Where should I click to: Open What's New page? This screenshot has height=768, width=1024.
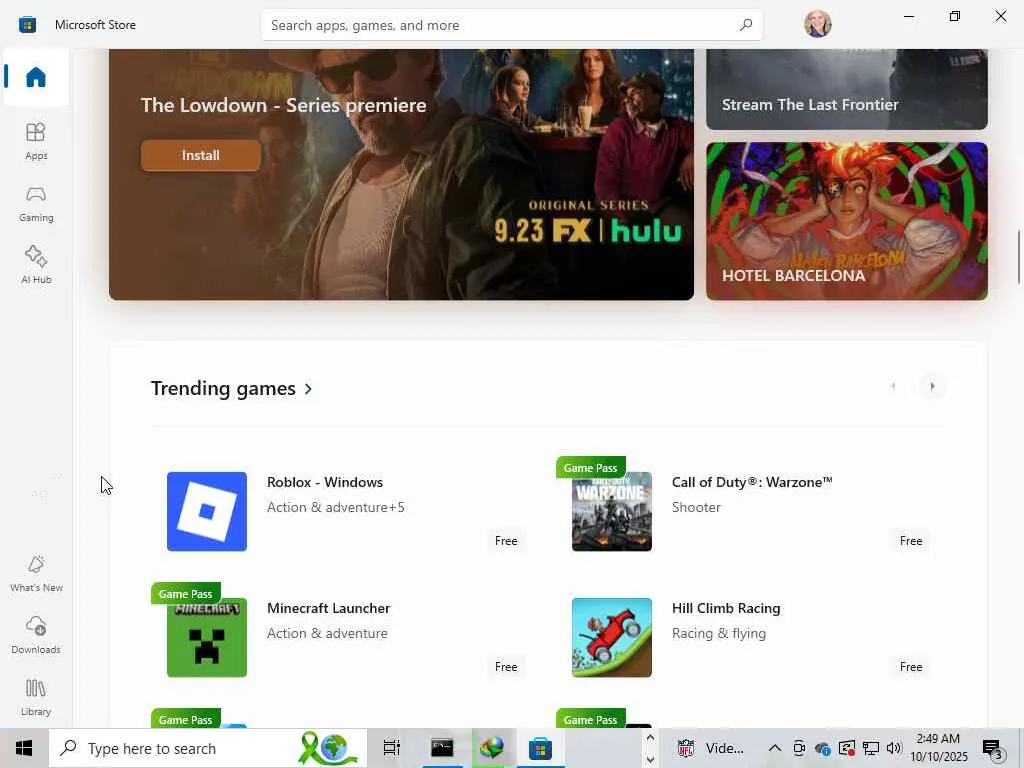[36, 573]
